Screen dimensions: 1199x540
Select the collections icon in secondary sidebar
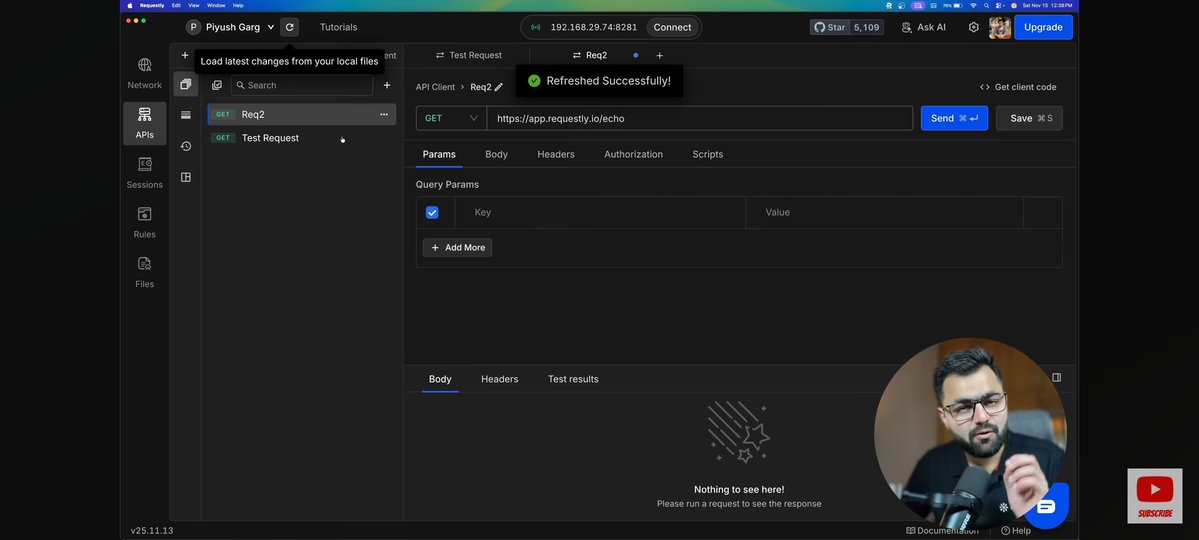pyautogui.click(x=185, y=84)
